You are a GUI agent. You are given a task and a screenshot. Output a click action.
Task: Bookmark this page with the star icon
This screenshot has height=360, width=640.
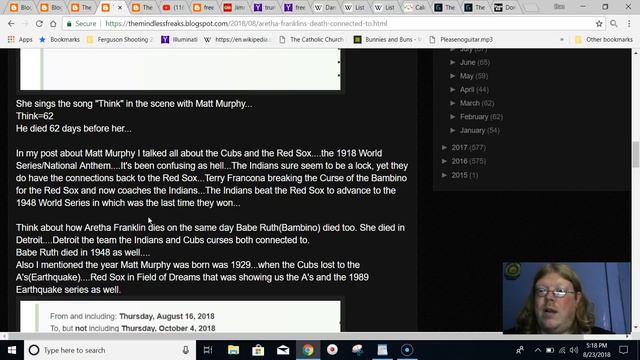[x=599, y=24]
